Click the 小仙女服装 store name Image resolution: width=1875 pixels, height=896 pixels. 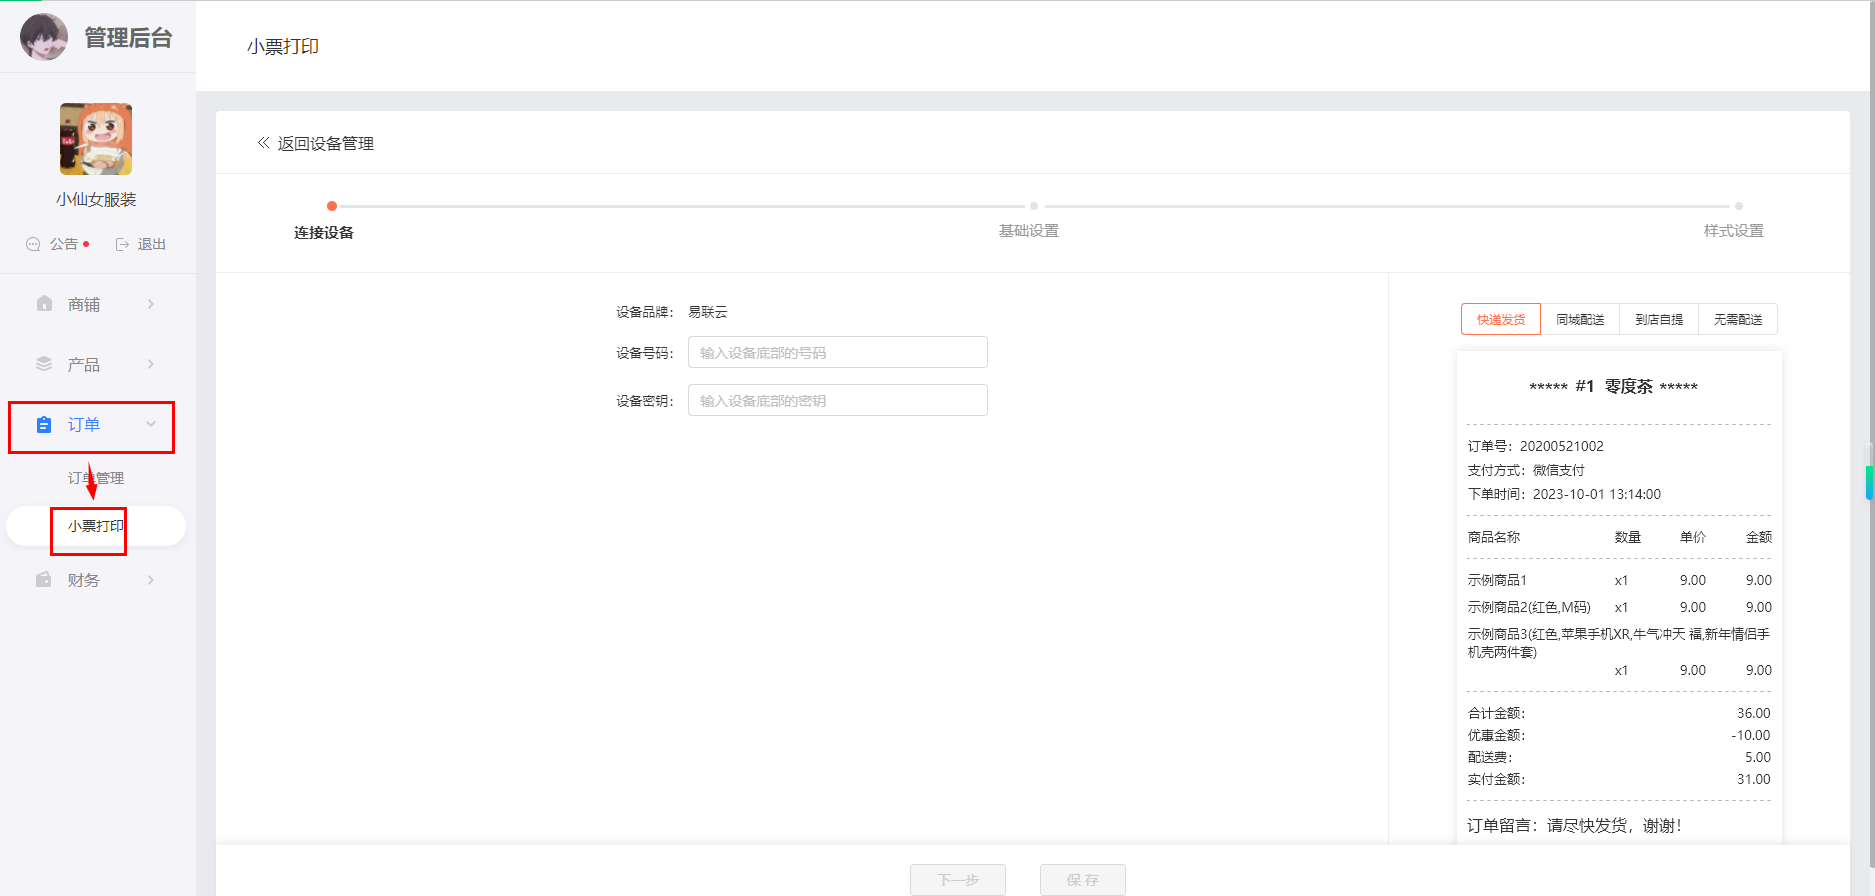(96, 199)
